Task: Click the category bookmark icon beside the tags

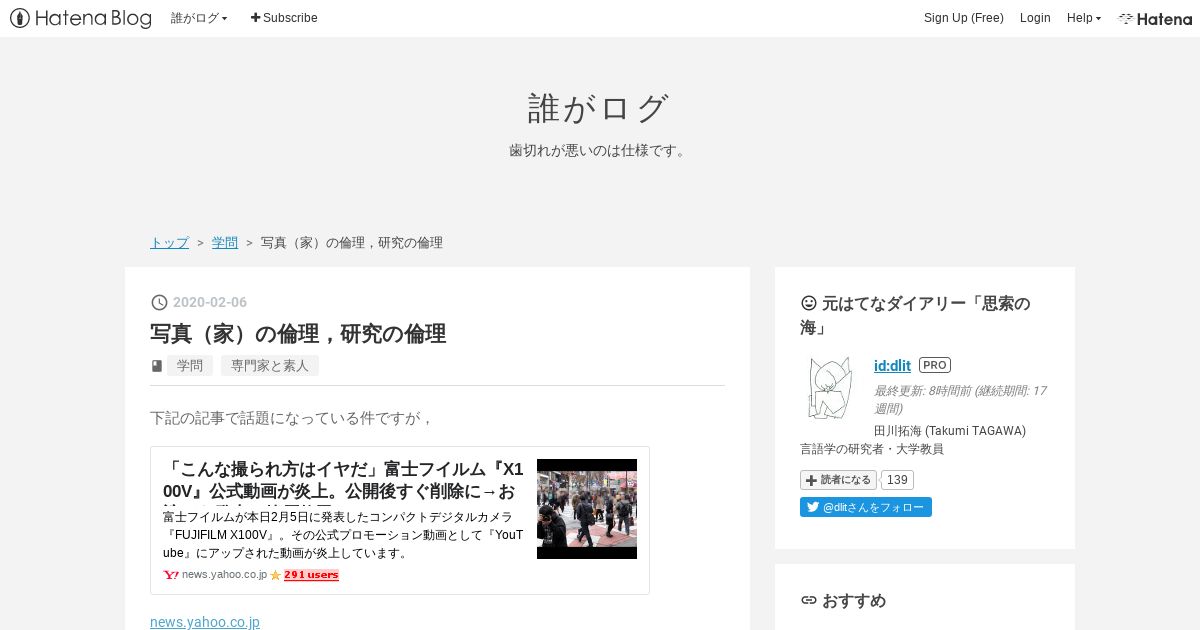Action: 156,366
